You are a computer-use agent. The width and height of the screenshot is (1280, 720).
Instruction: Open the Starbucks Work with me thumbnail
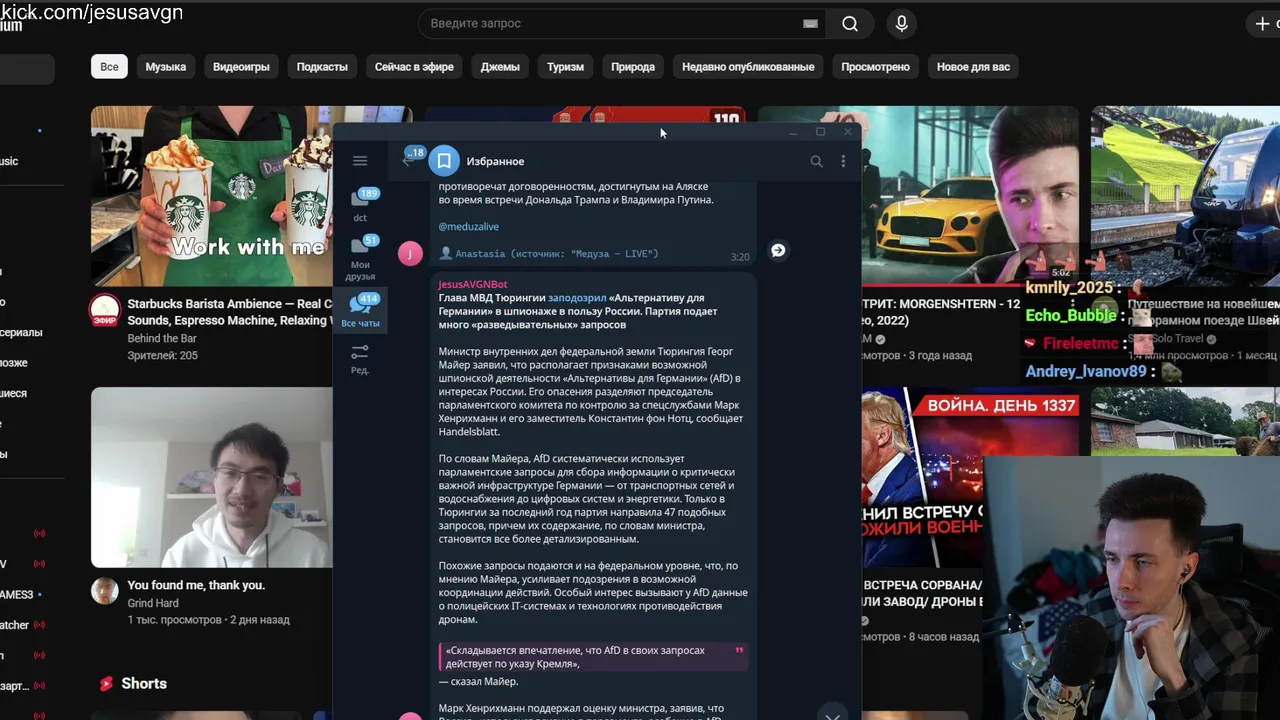tap(211, 196)
